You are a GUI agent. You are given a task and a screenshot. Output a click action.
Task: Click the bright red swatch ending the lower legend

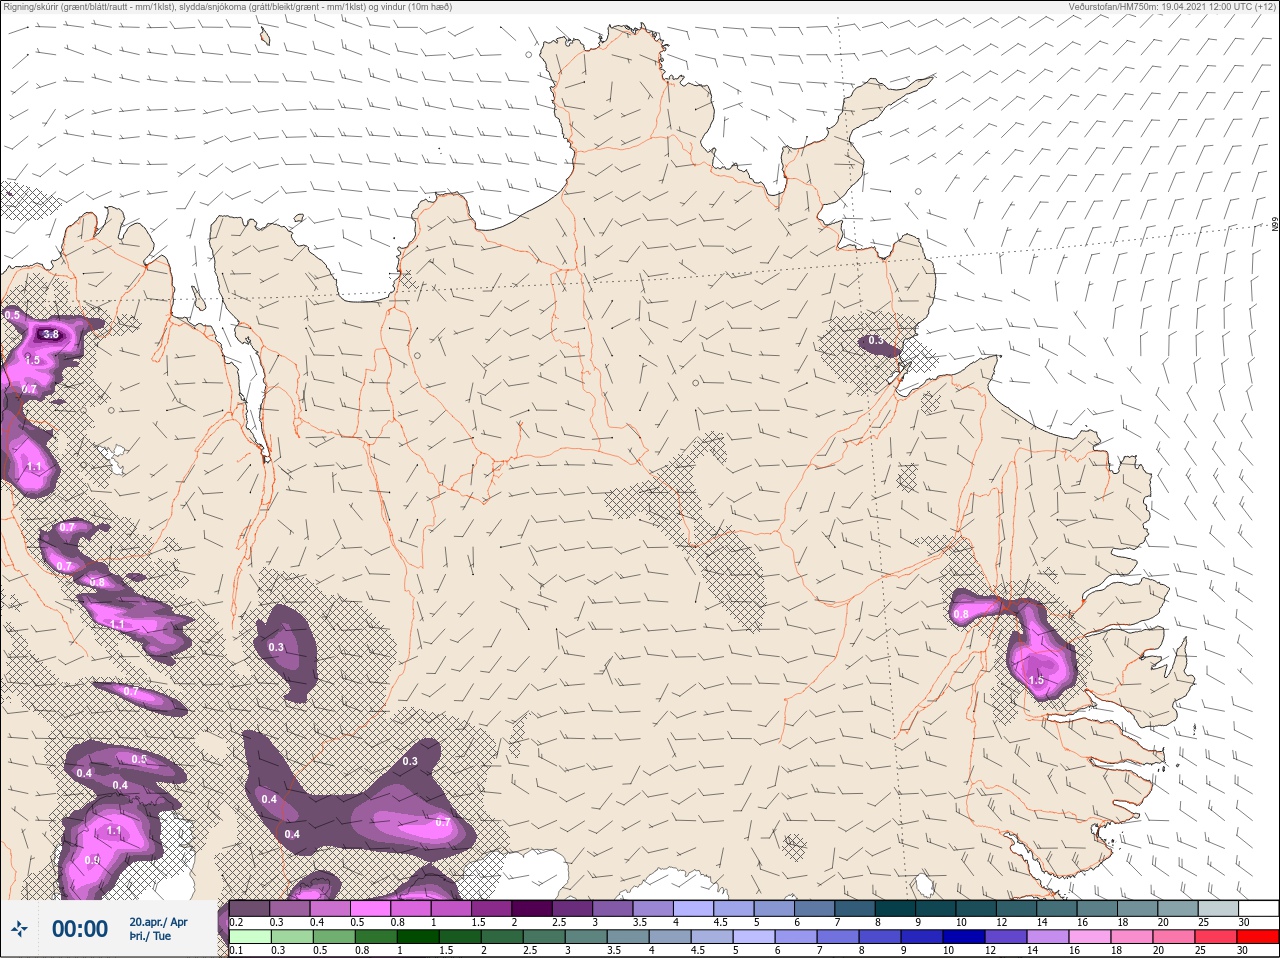(x=1258, y=936)
